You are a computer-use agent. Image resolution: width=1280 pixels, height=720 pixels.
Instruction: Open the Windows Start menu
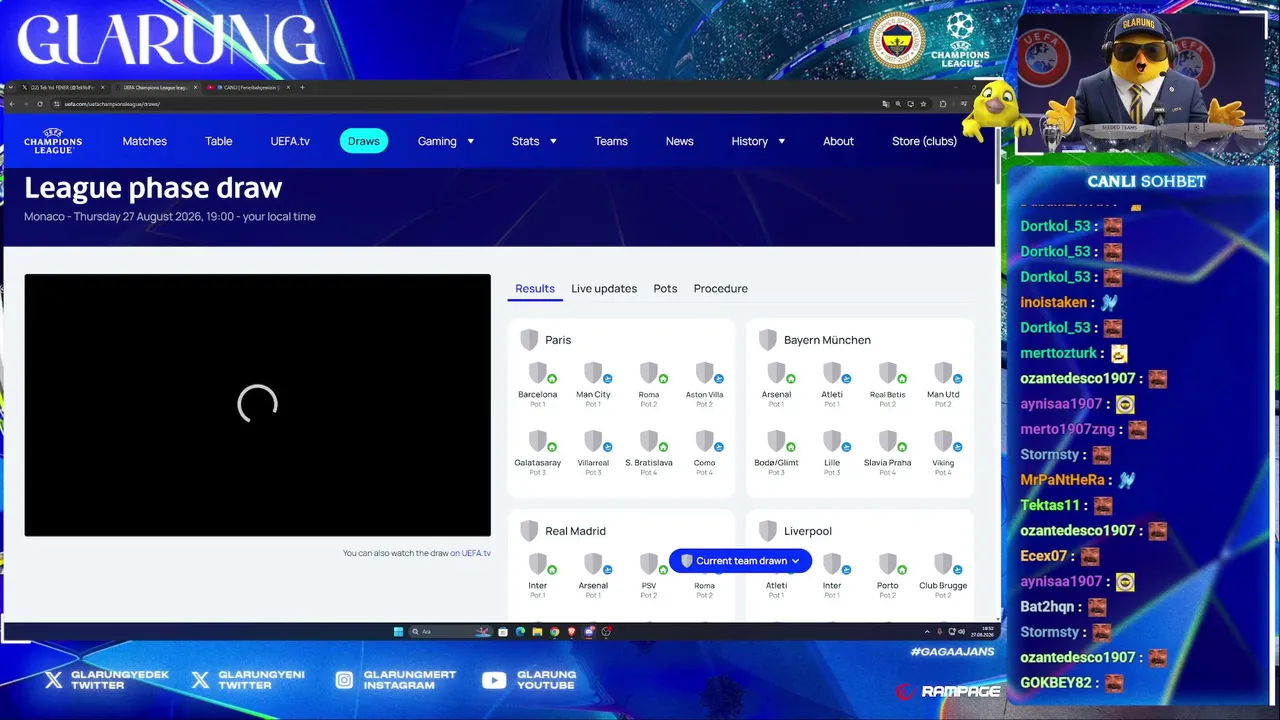[x=398, y=632]
